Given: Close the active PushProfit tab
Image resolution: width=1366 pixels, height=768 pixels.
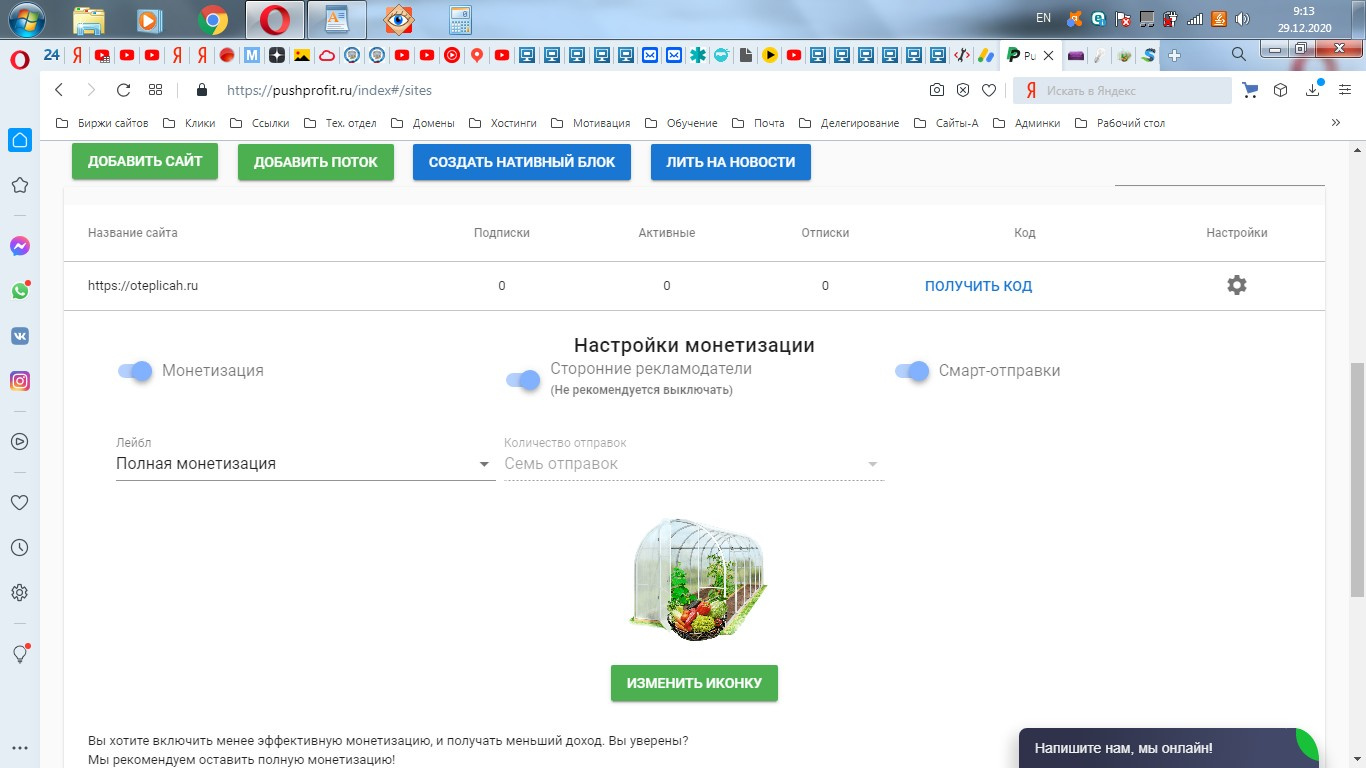Looking at the screenshot, I should click(x=1049, y=56).
